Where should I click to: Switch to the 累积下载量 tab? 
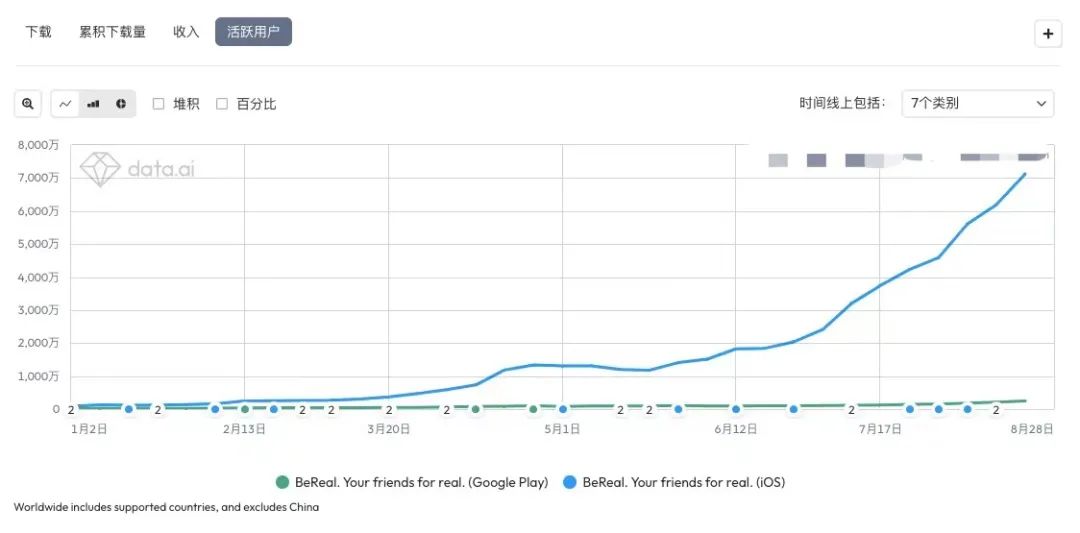pos(113,32)
